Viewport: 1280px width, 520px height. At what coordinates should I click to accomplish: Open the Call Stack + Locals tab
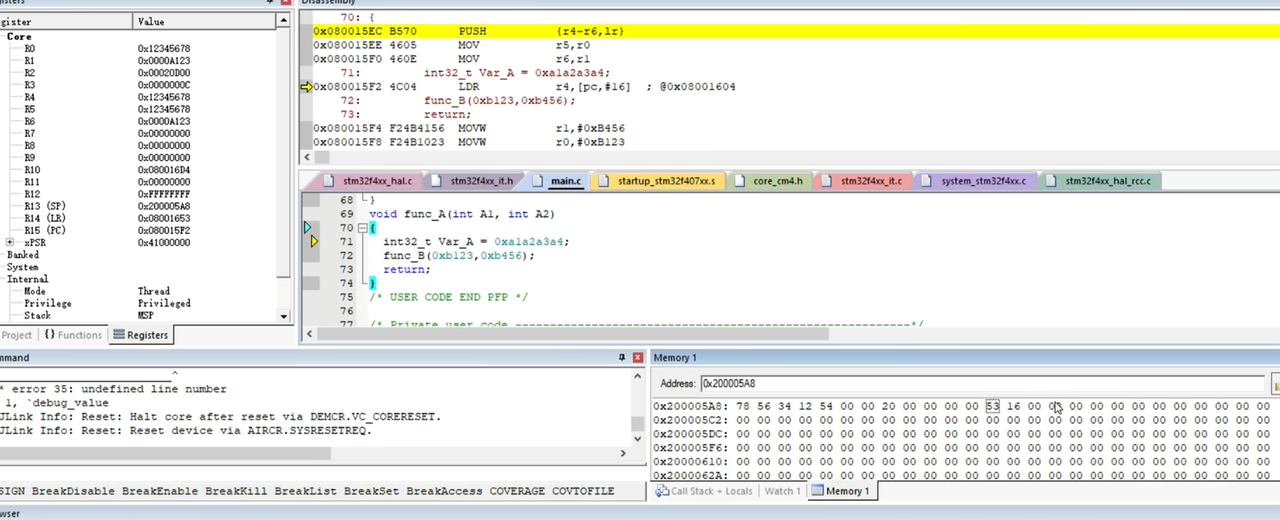tap(703, 491)
